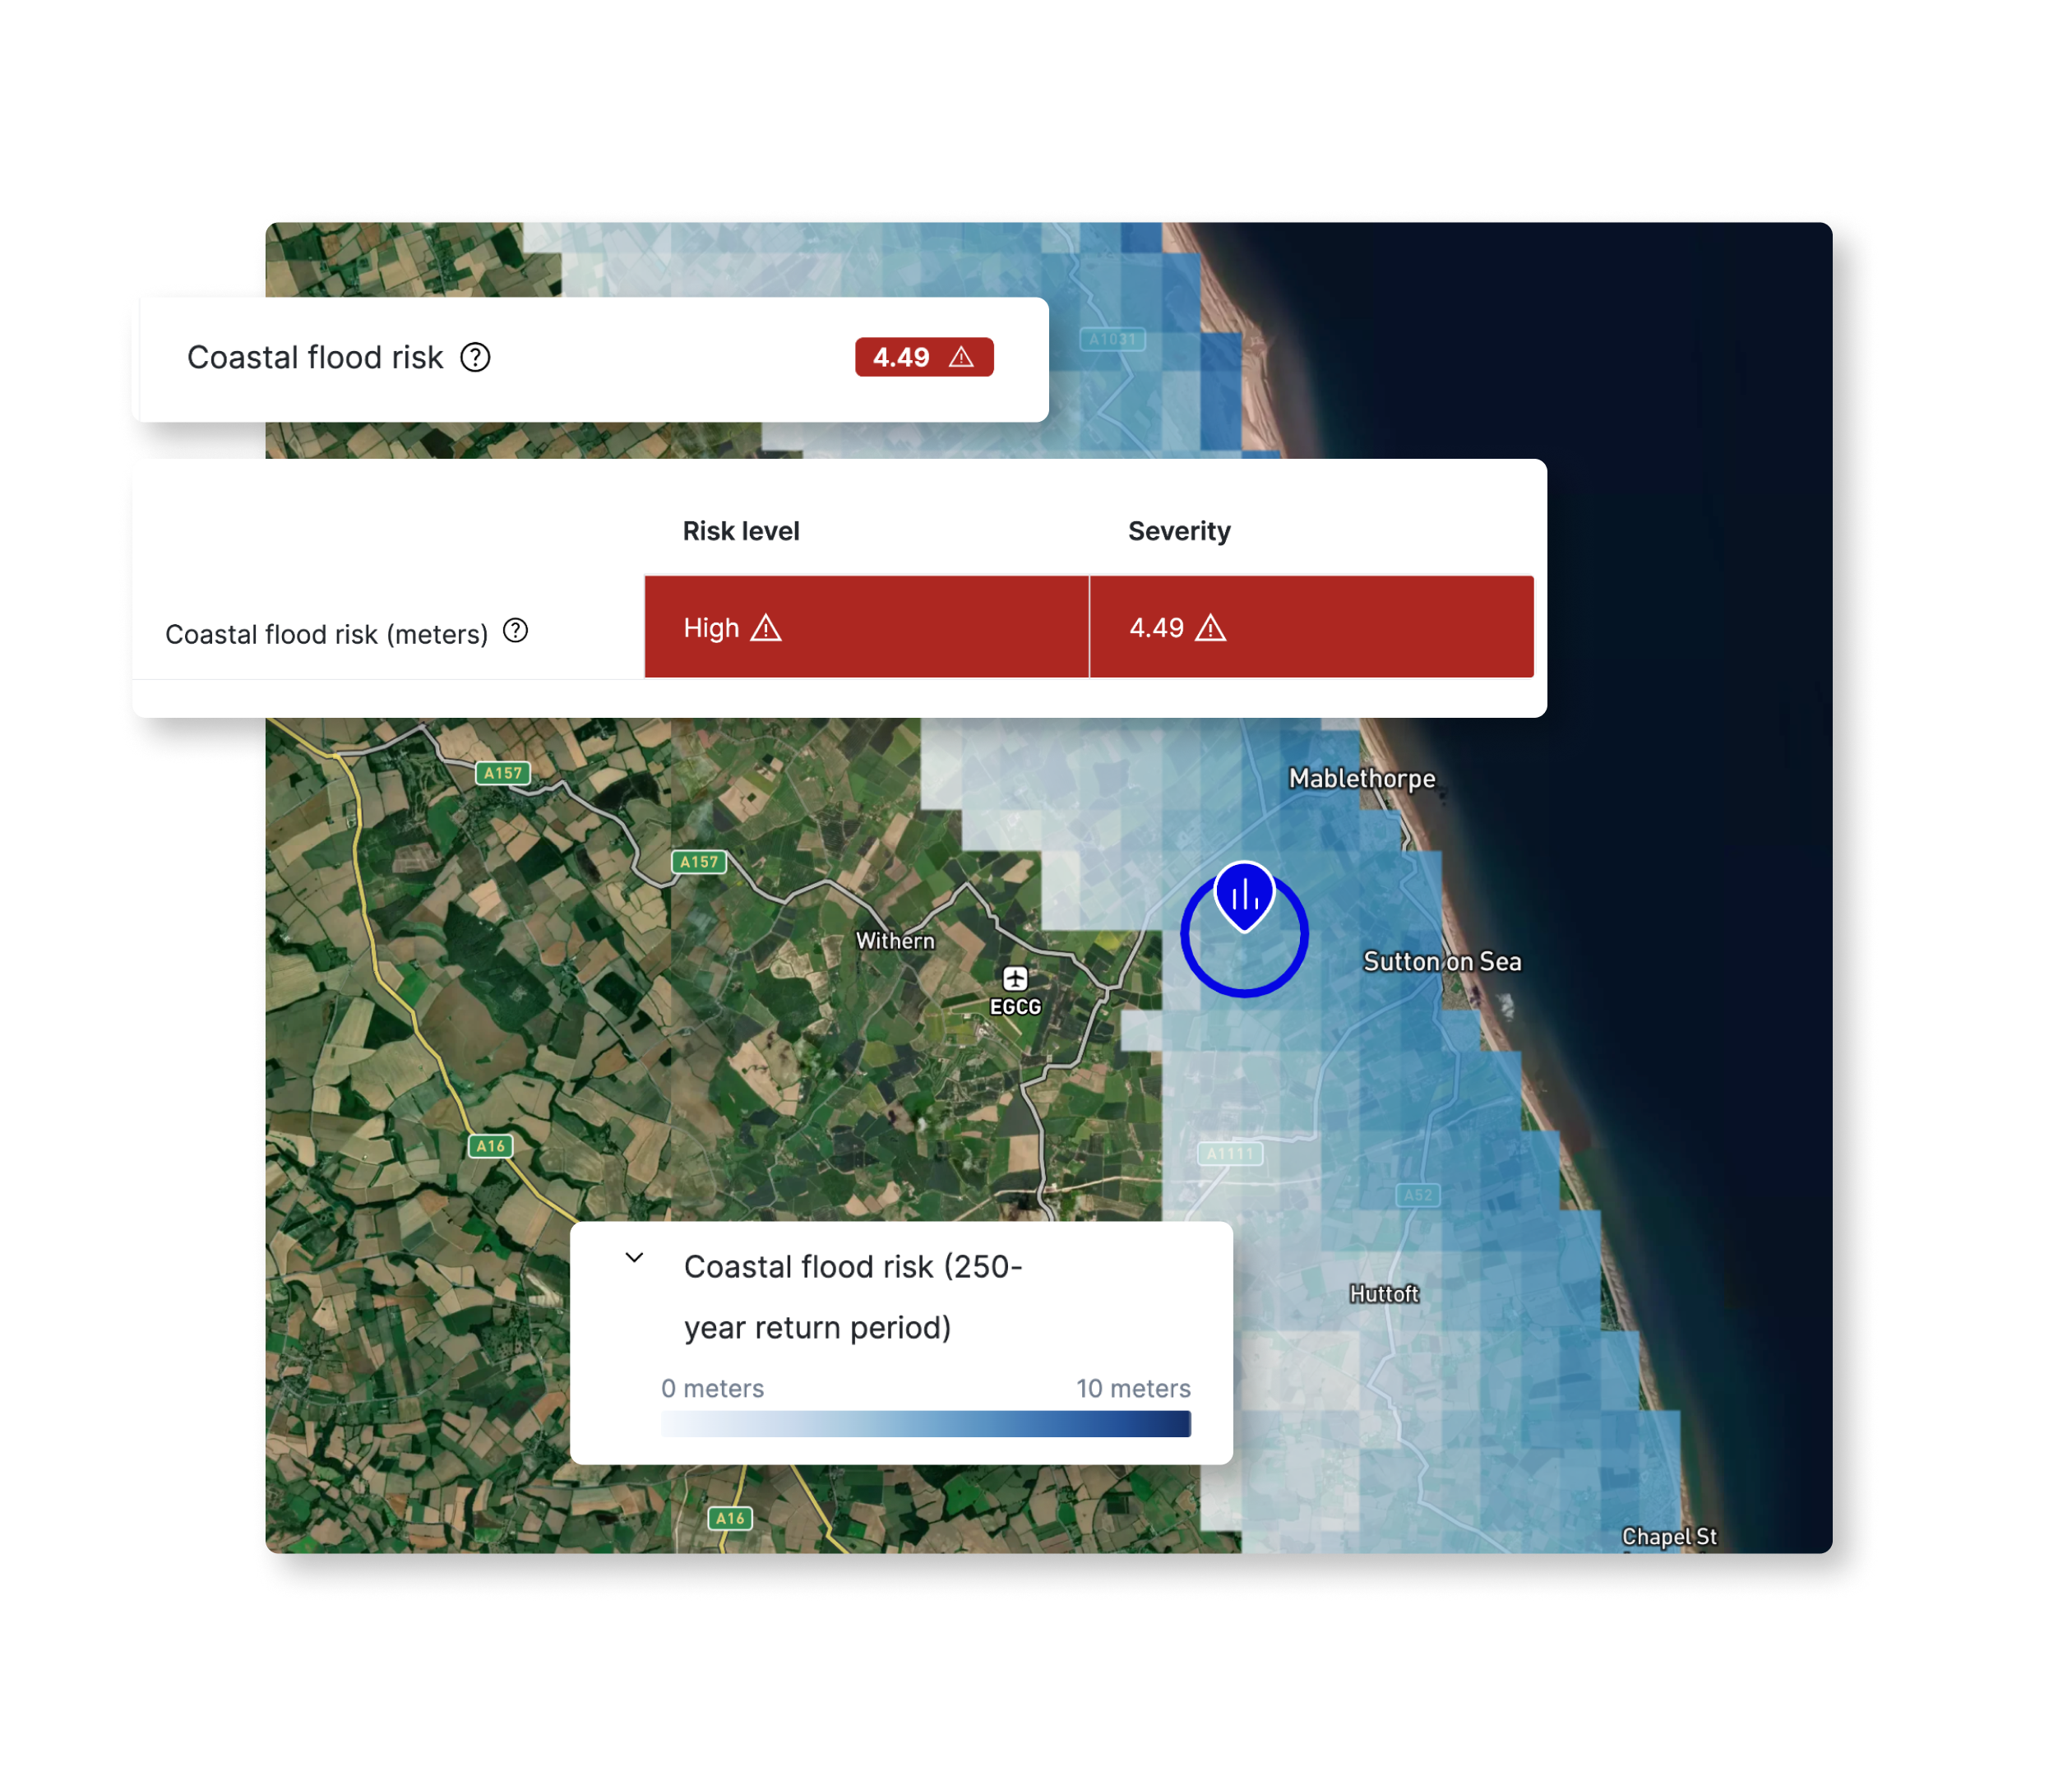Click the A16 road shield near bottom
The height and width of the screenshot is (1776, 2072).
coord(730,1518)
